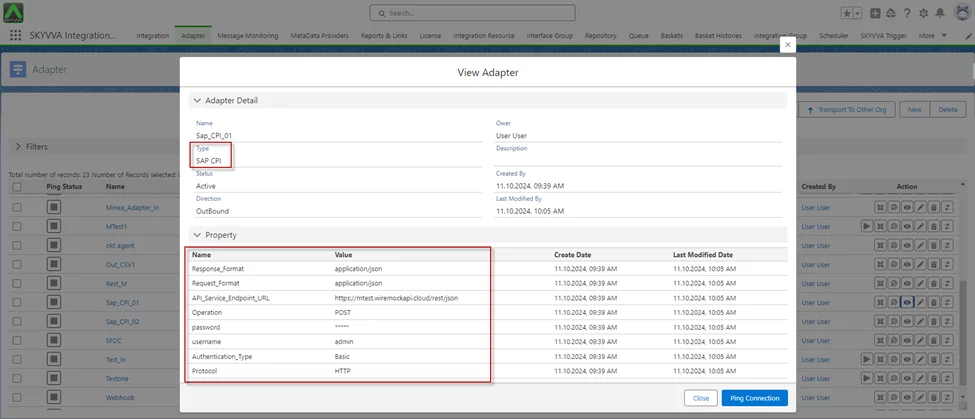Tick the select-all checkbox in header

pos(16,187)
